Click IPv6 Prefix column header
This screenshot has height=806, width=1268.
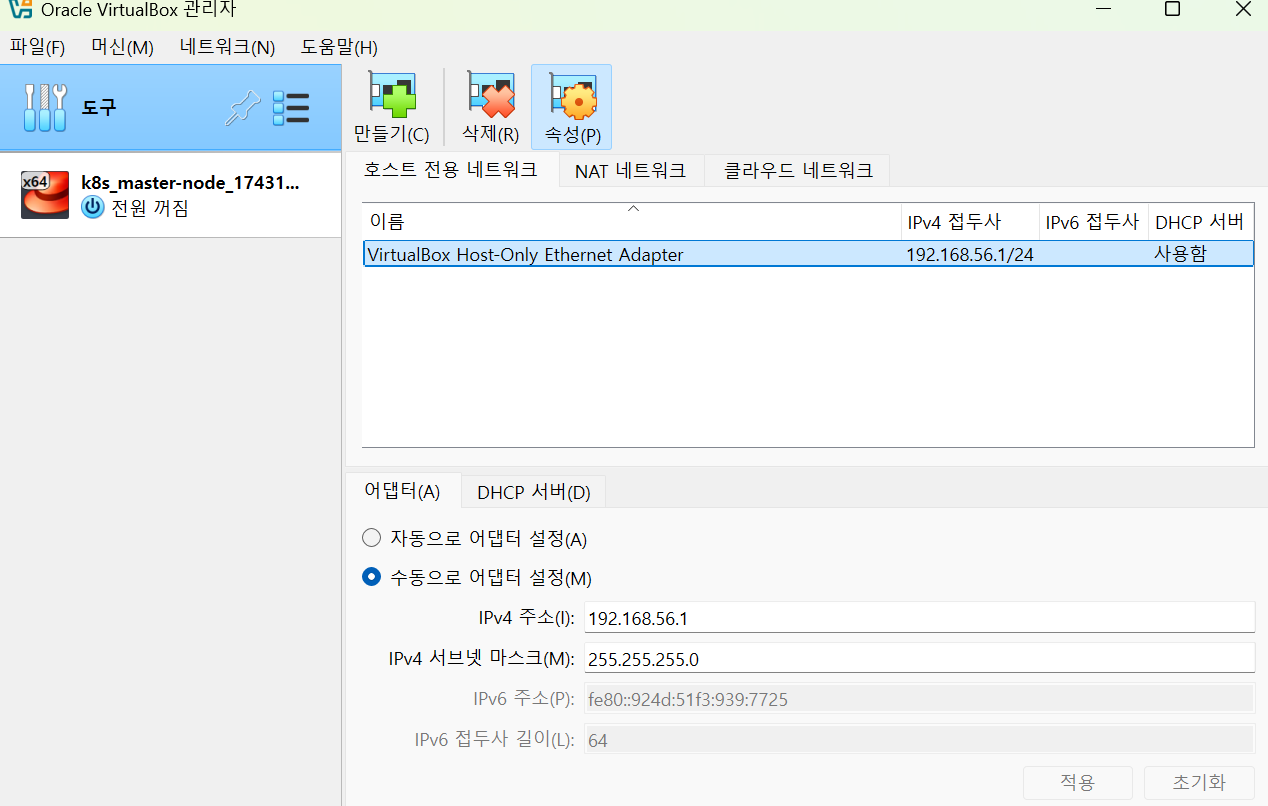(1093, 222)
